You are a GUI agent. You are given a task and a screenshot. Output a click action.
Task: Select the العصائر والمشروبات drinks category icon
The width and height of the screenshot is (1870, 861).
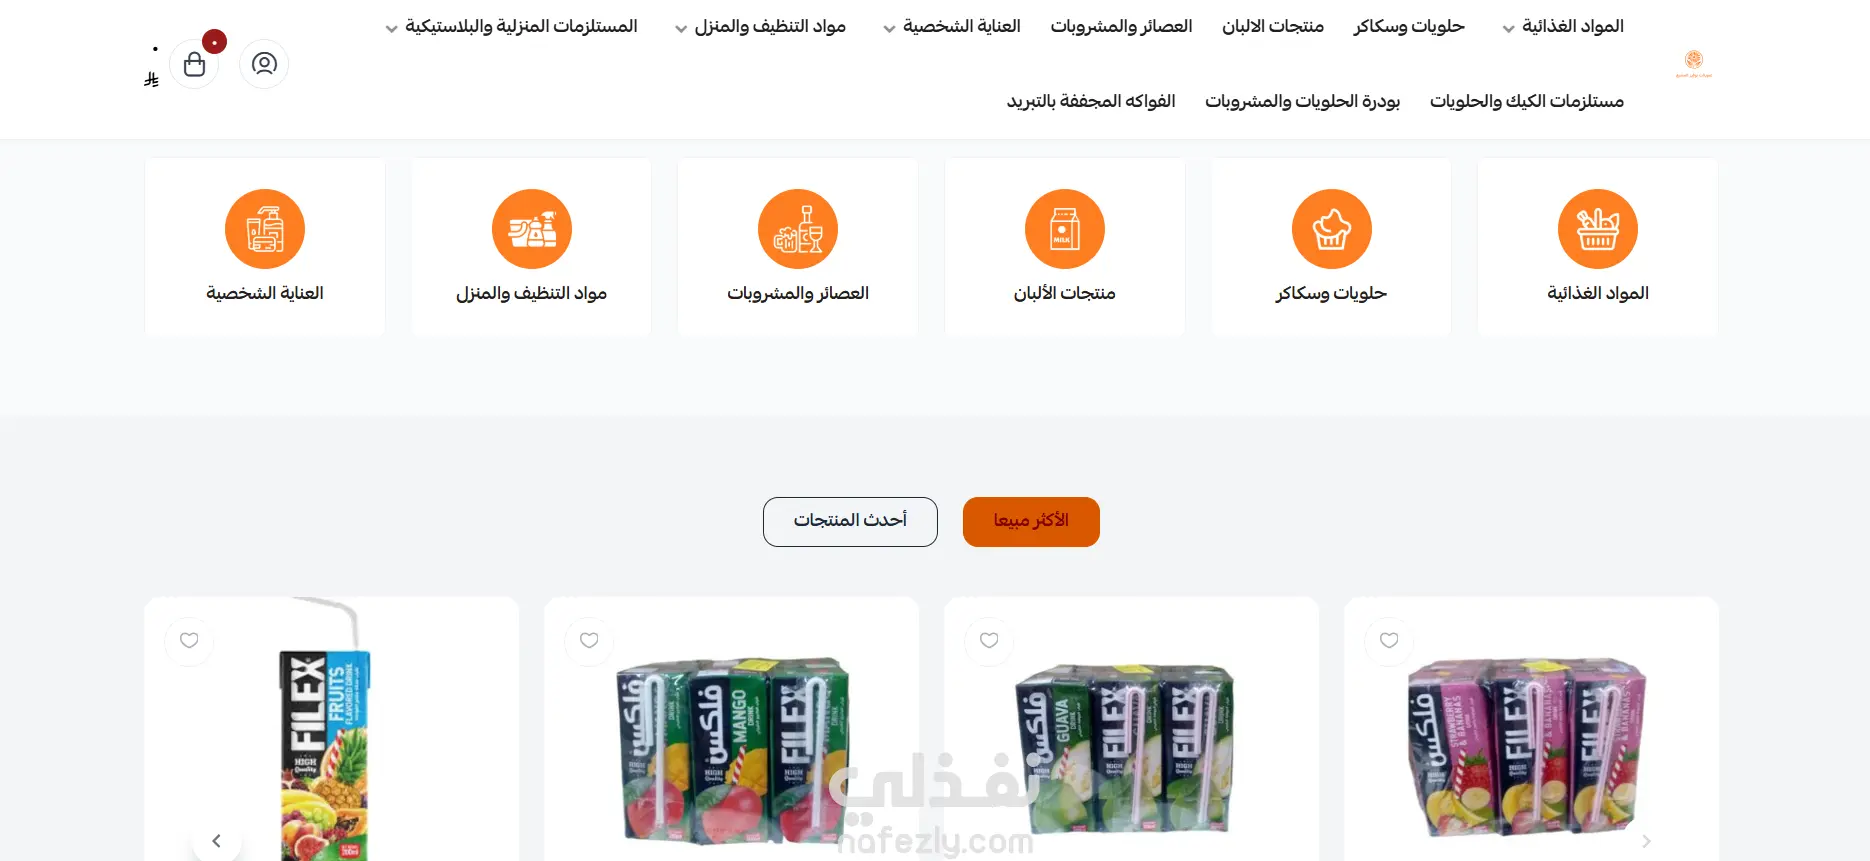coord(798,229)
